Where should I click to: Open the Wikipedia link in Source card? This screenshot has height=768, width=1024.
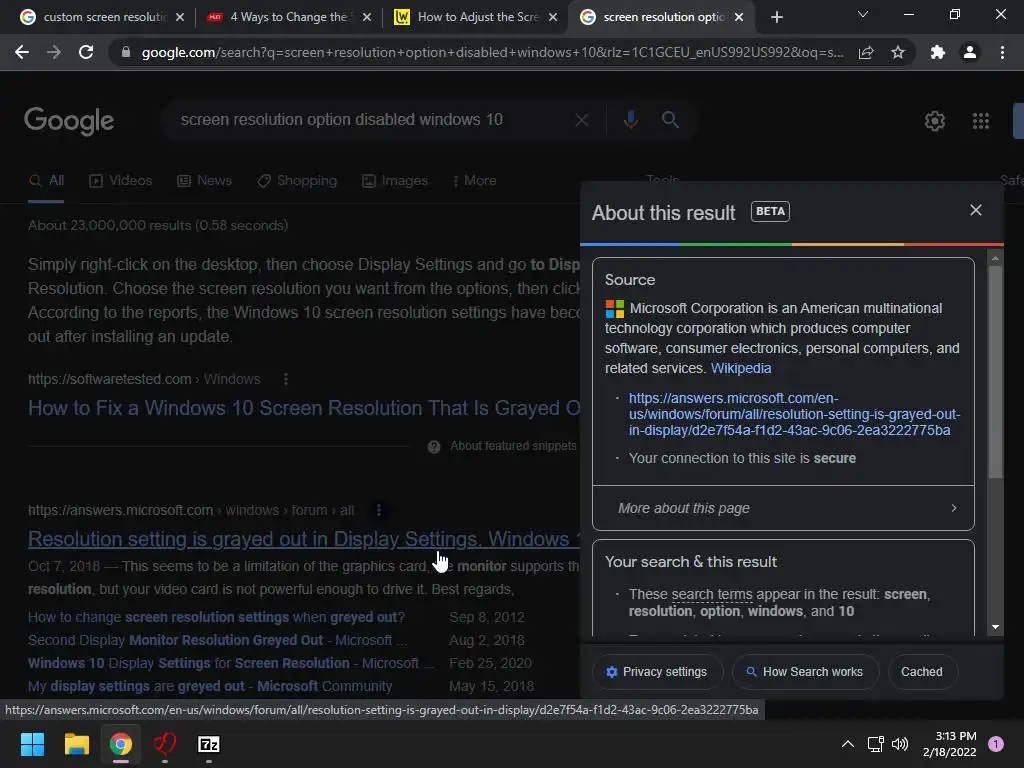pyautogui.click(x=741, y=368)
